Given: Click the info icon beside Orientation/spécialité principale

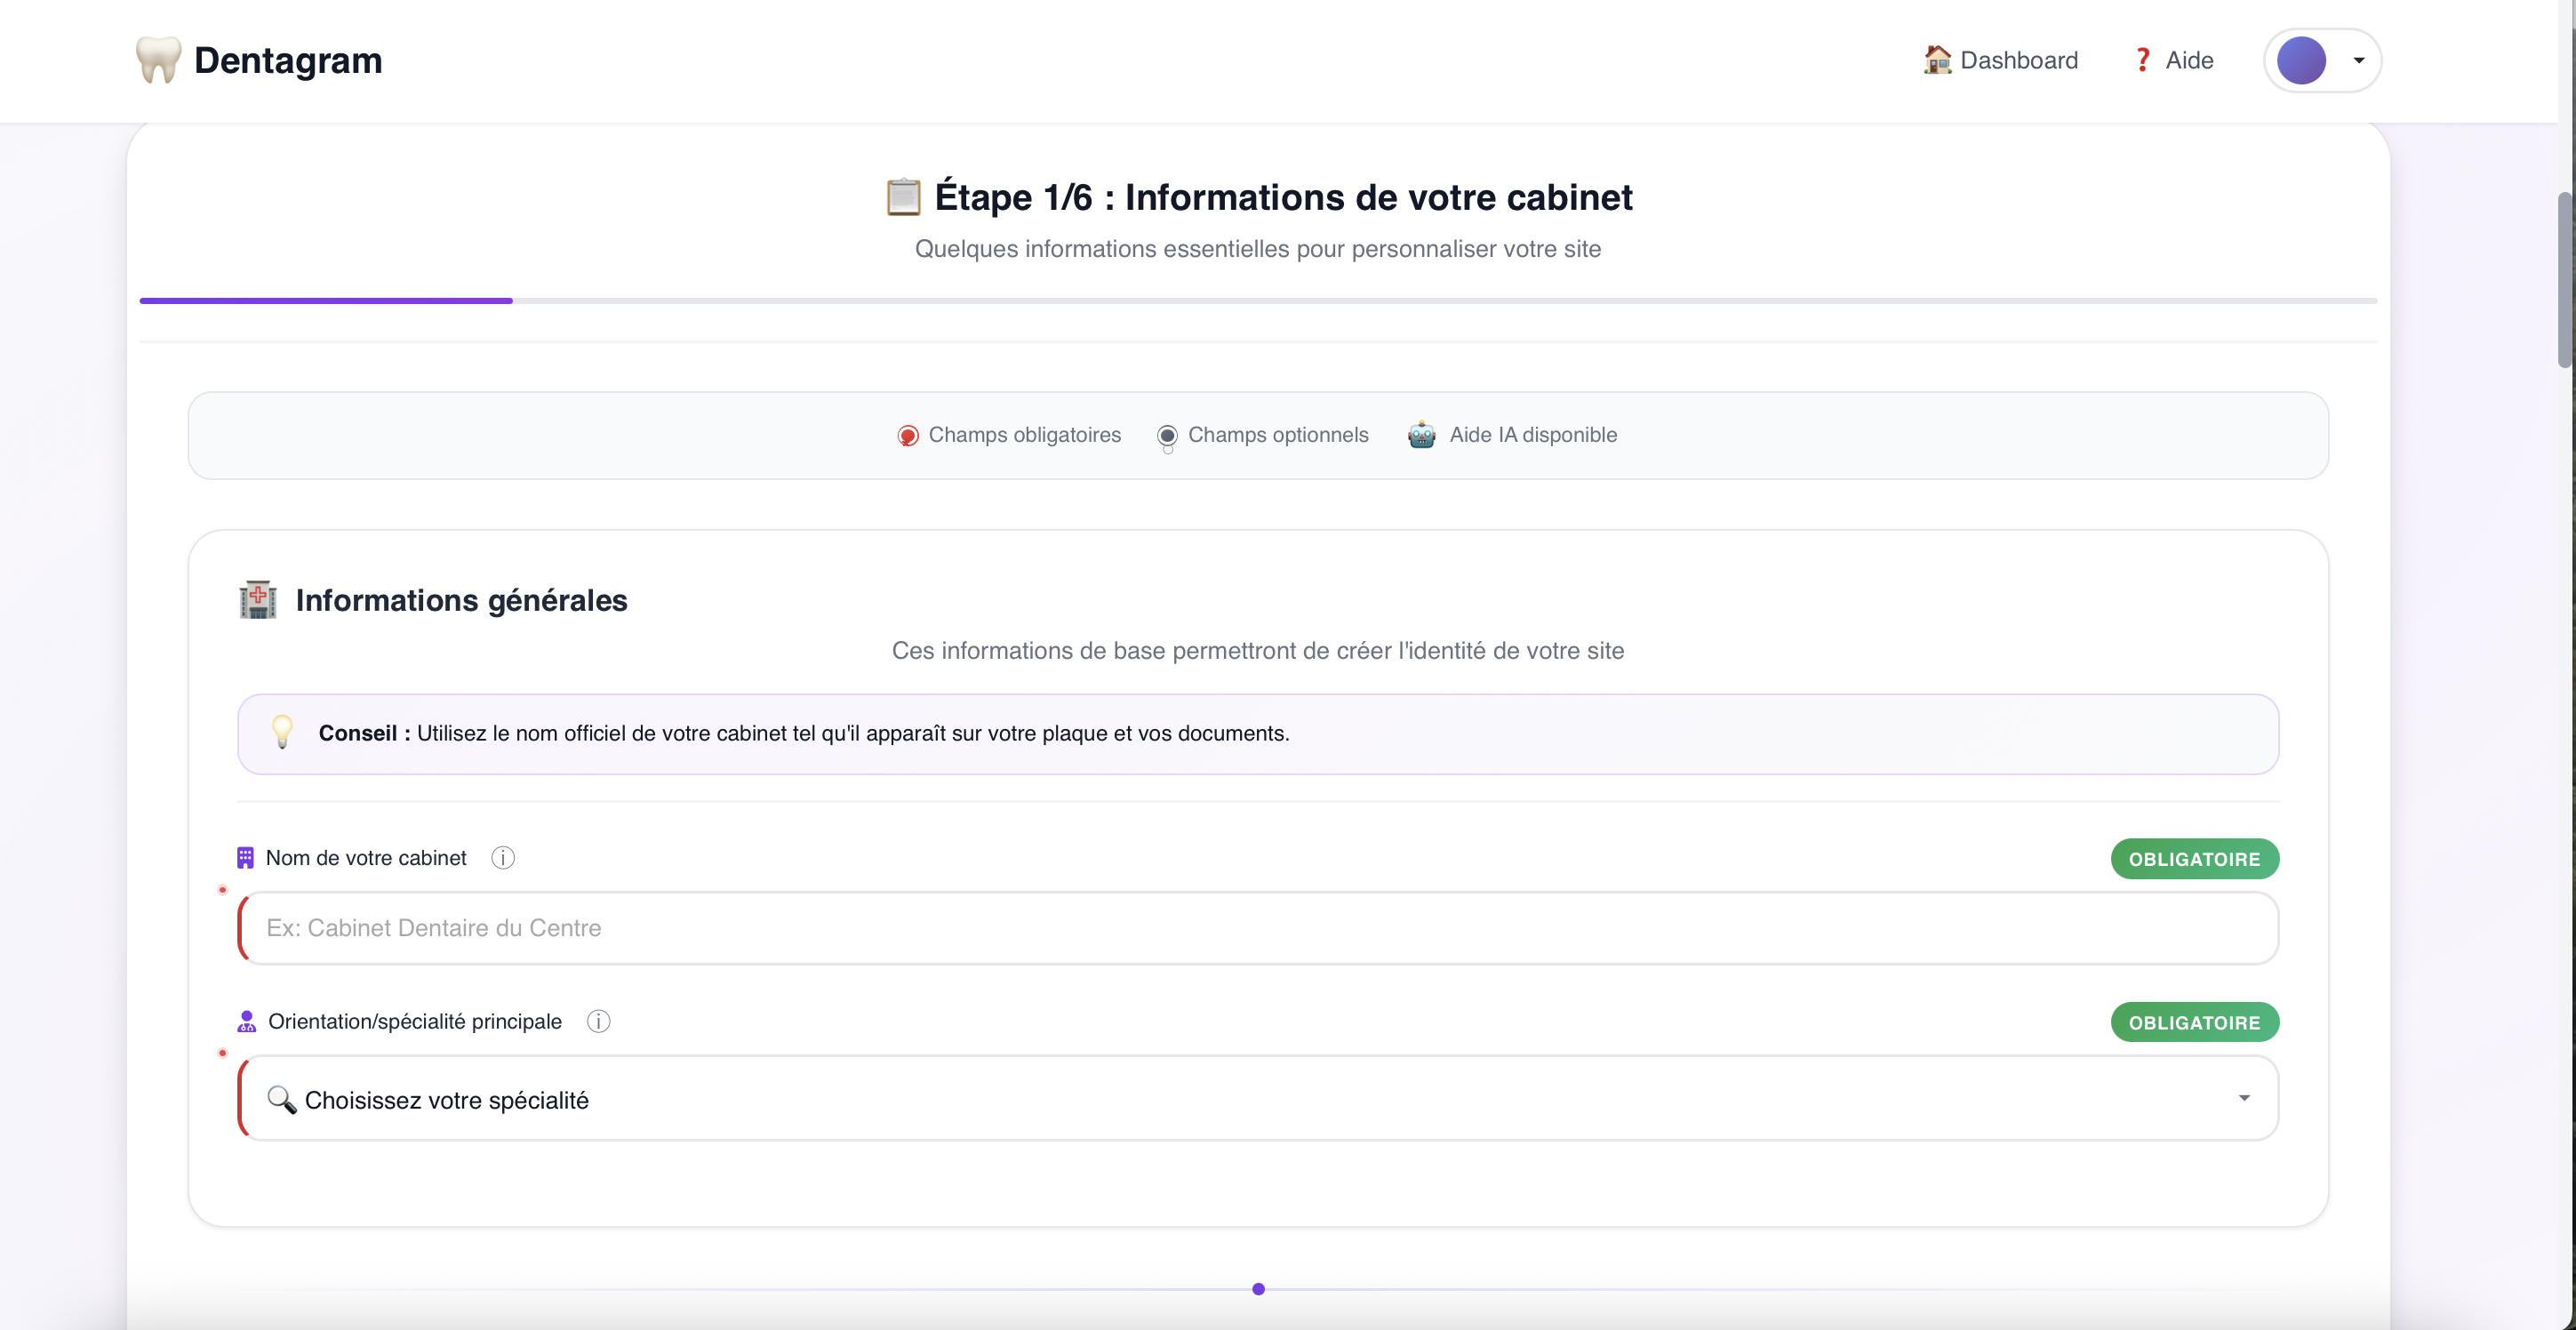Looking at the screenshot, I should pos(598,1021).
